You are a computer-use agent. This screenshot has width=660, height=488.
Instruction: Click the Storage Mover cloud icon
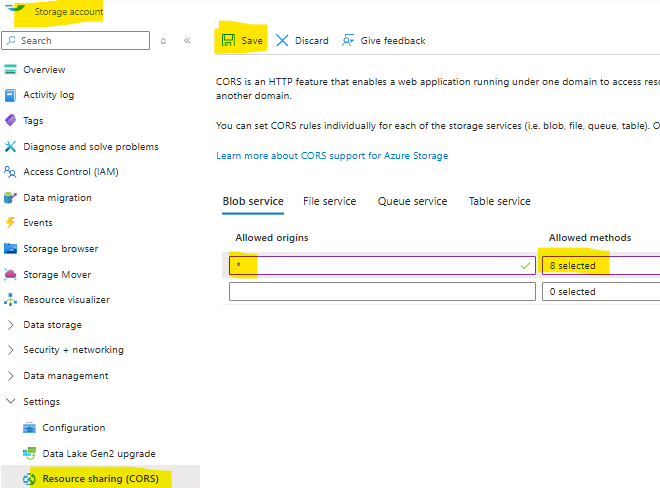[x=10, y=275]
